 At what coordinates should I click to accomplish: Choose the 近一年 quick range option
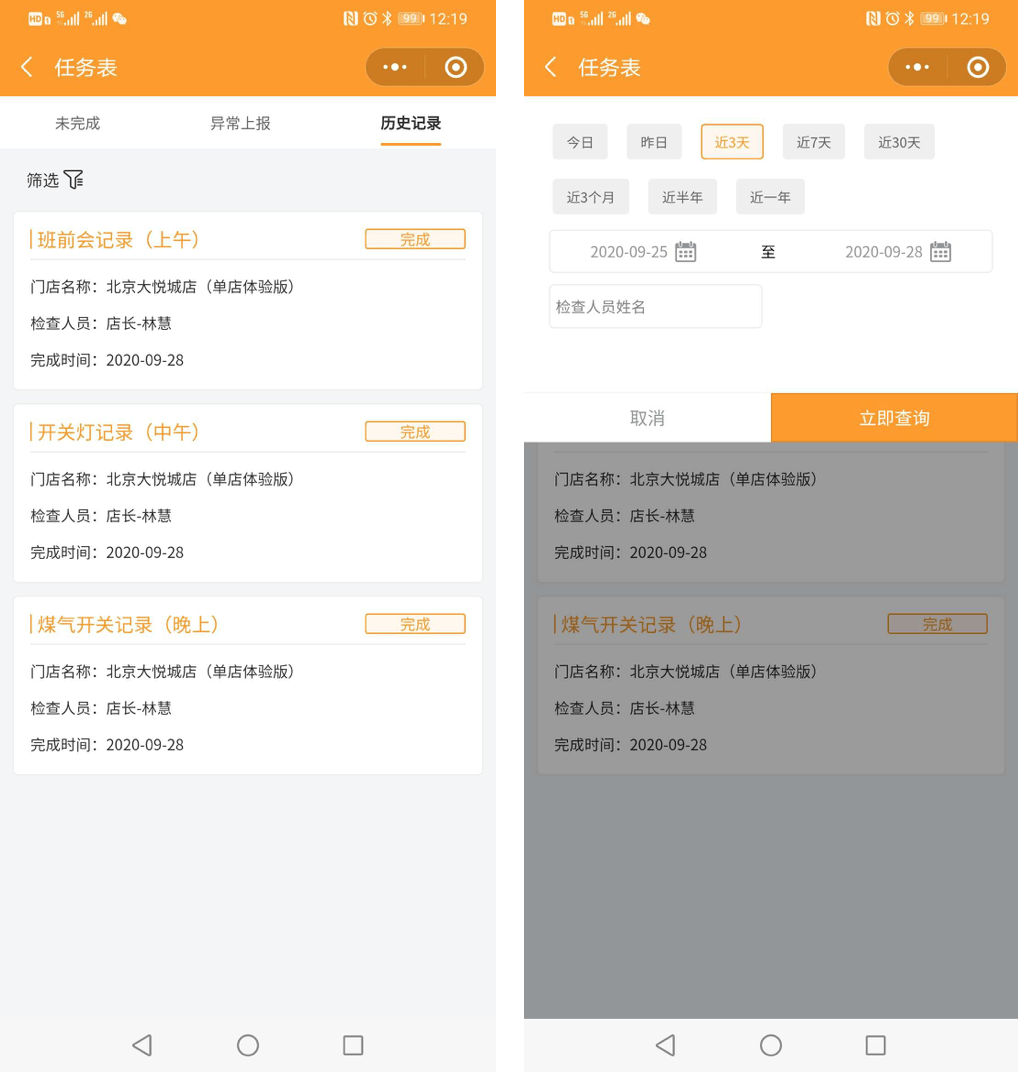(x=770, y=197)
